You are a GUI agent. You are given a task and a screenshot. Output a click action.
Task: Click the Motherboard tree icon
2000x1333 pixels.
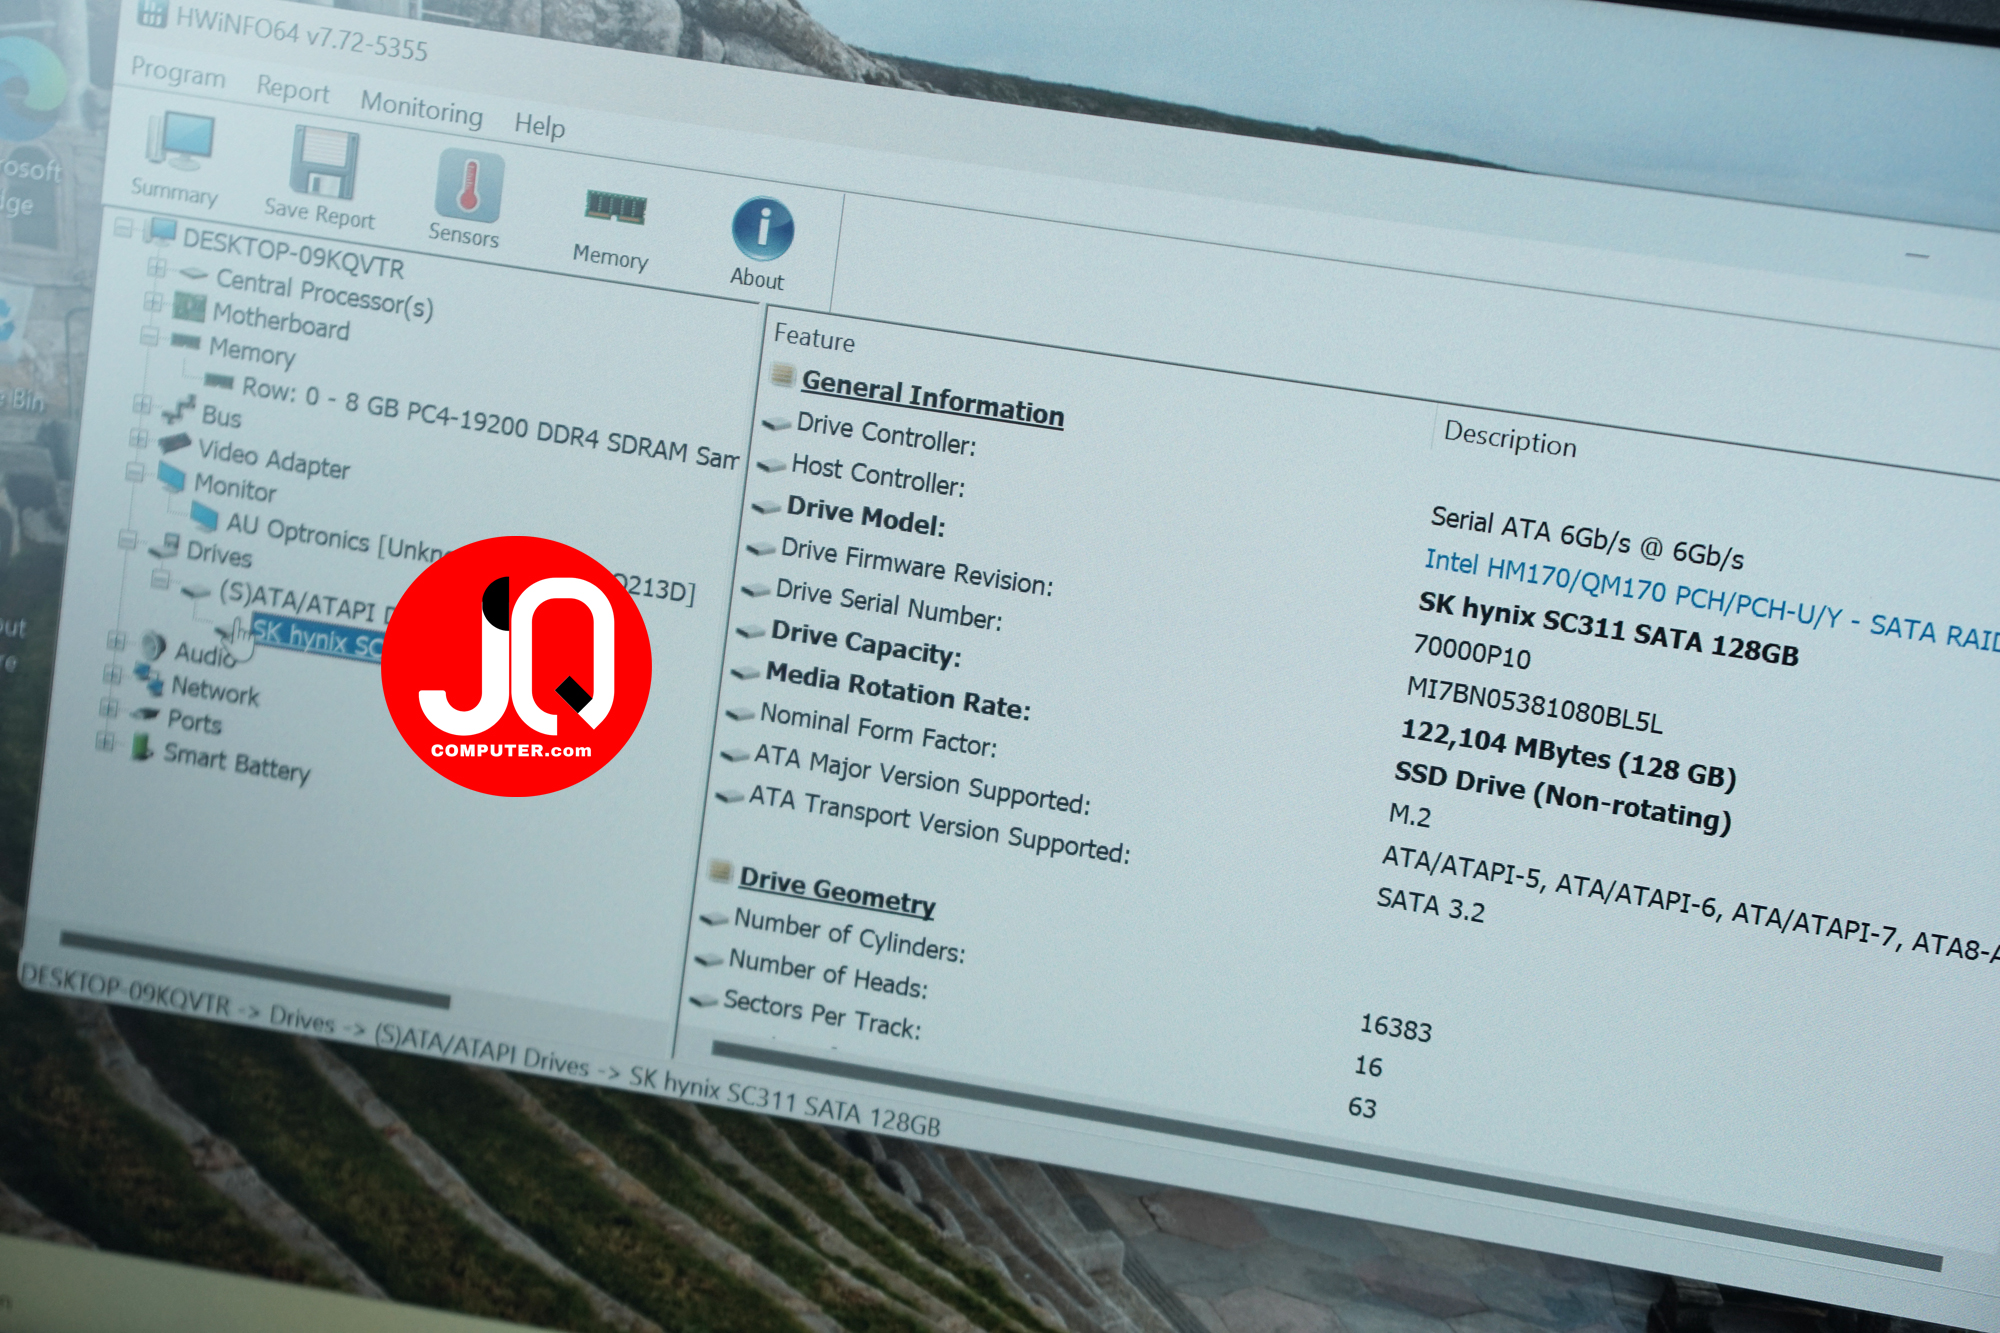(x=188, y=306)
